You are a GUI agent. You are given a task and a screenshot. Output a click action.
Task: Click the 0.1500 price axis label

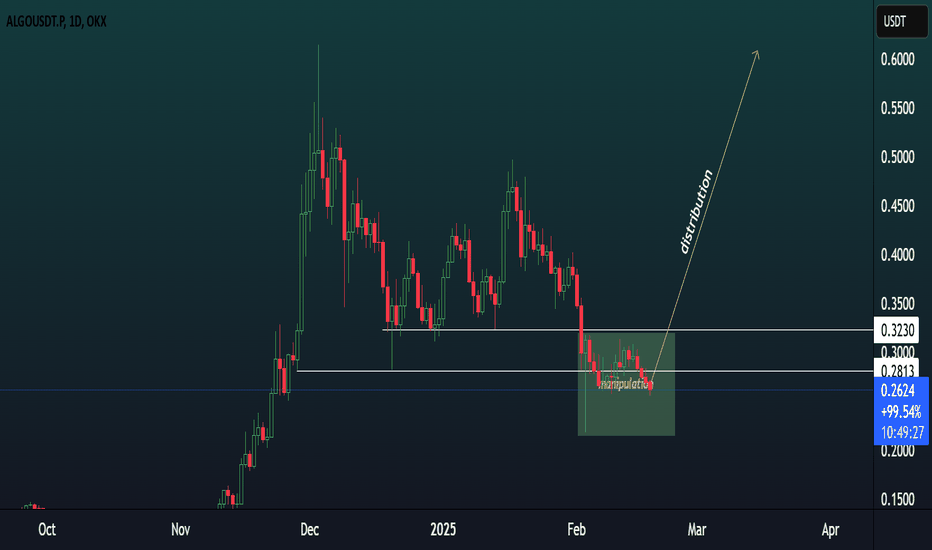pos(898,499)
